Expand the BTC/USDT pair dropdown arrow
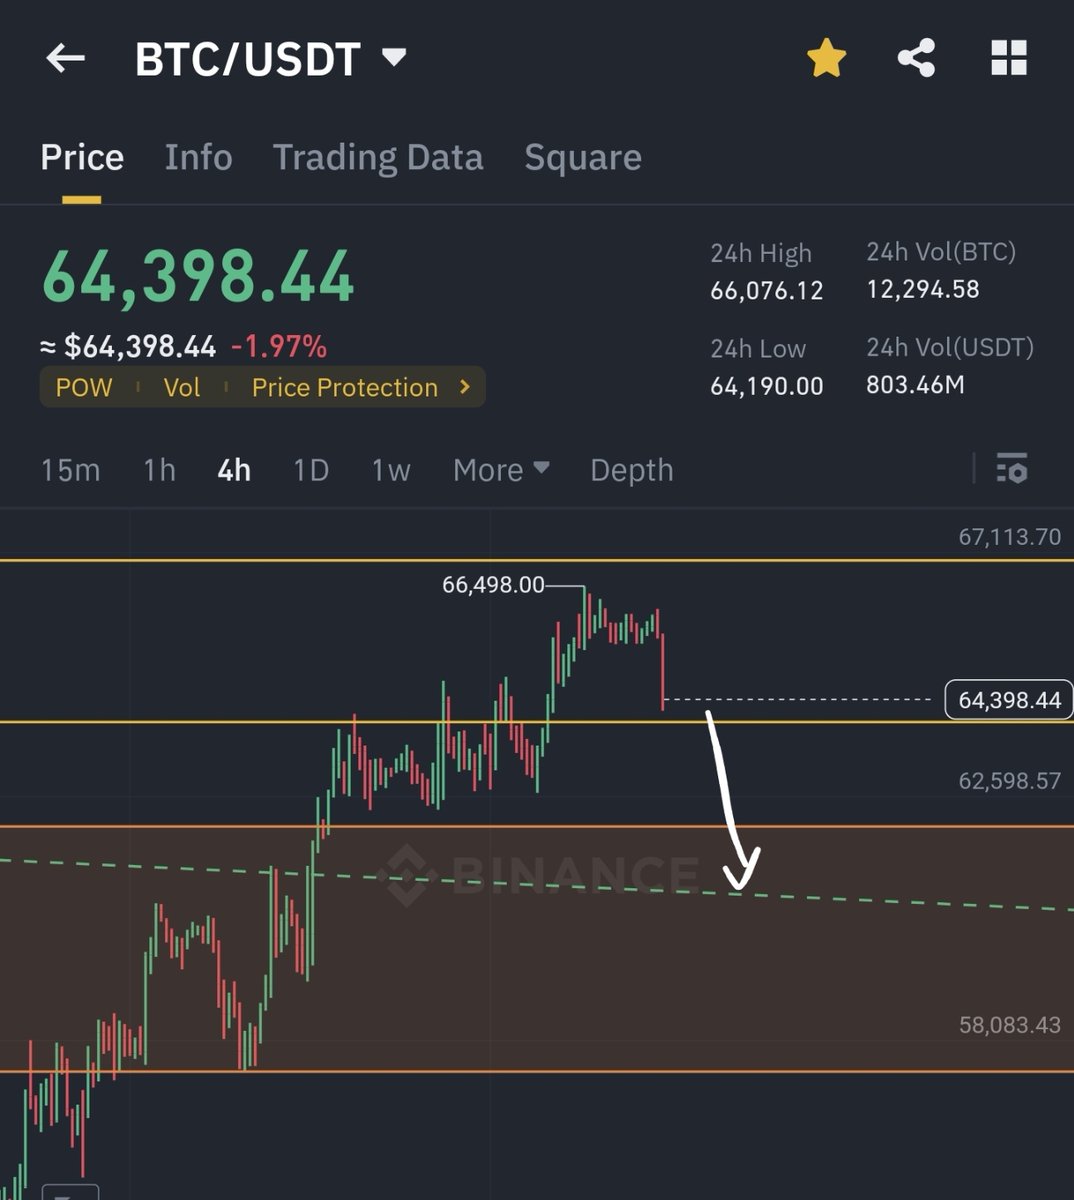 pyautogui.click(x=394, y=57)
